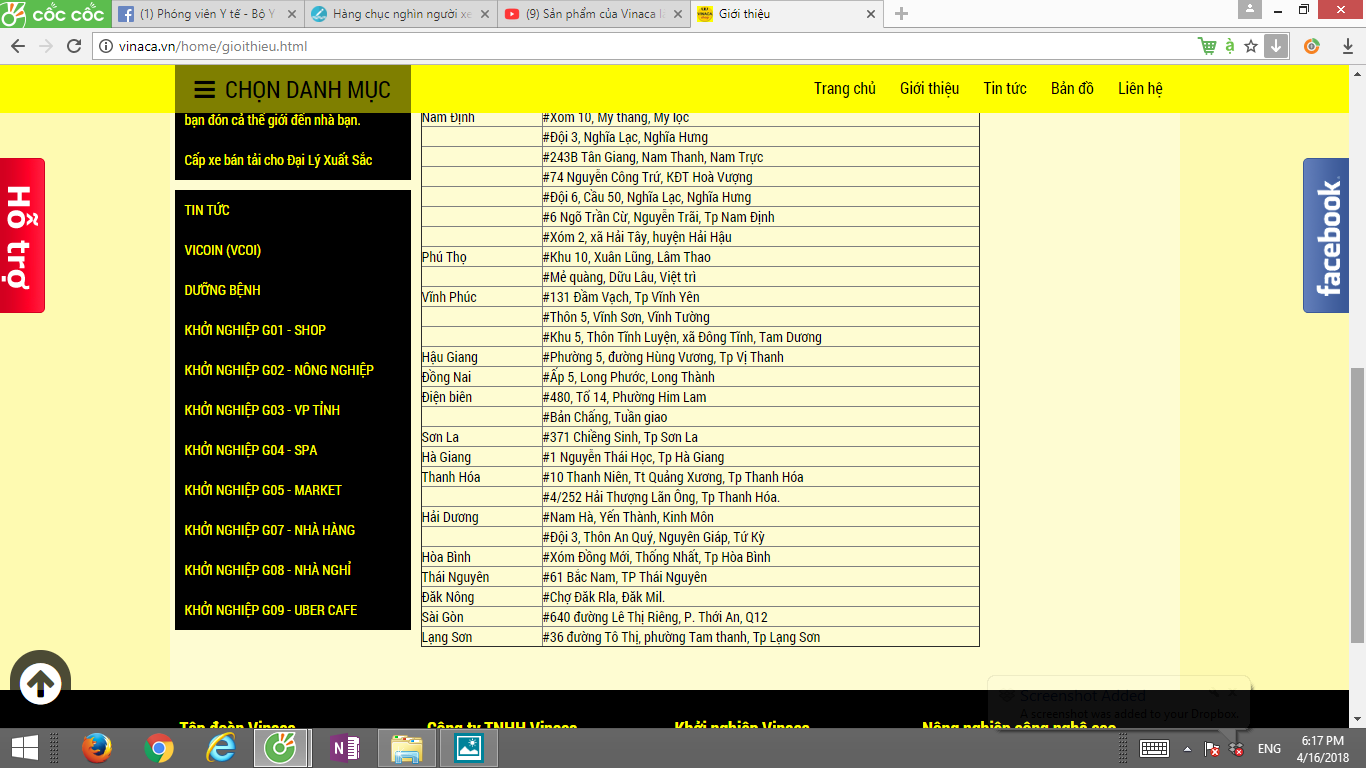Viewport: 1366px width, 768px height.
Task: Open KHỞI NGHIỆP G07 - NHÀ HÀNG item
Action: click(x=270, y=530)
